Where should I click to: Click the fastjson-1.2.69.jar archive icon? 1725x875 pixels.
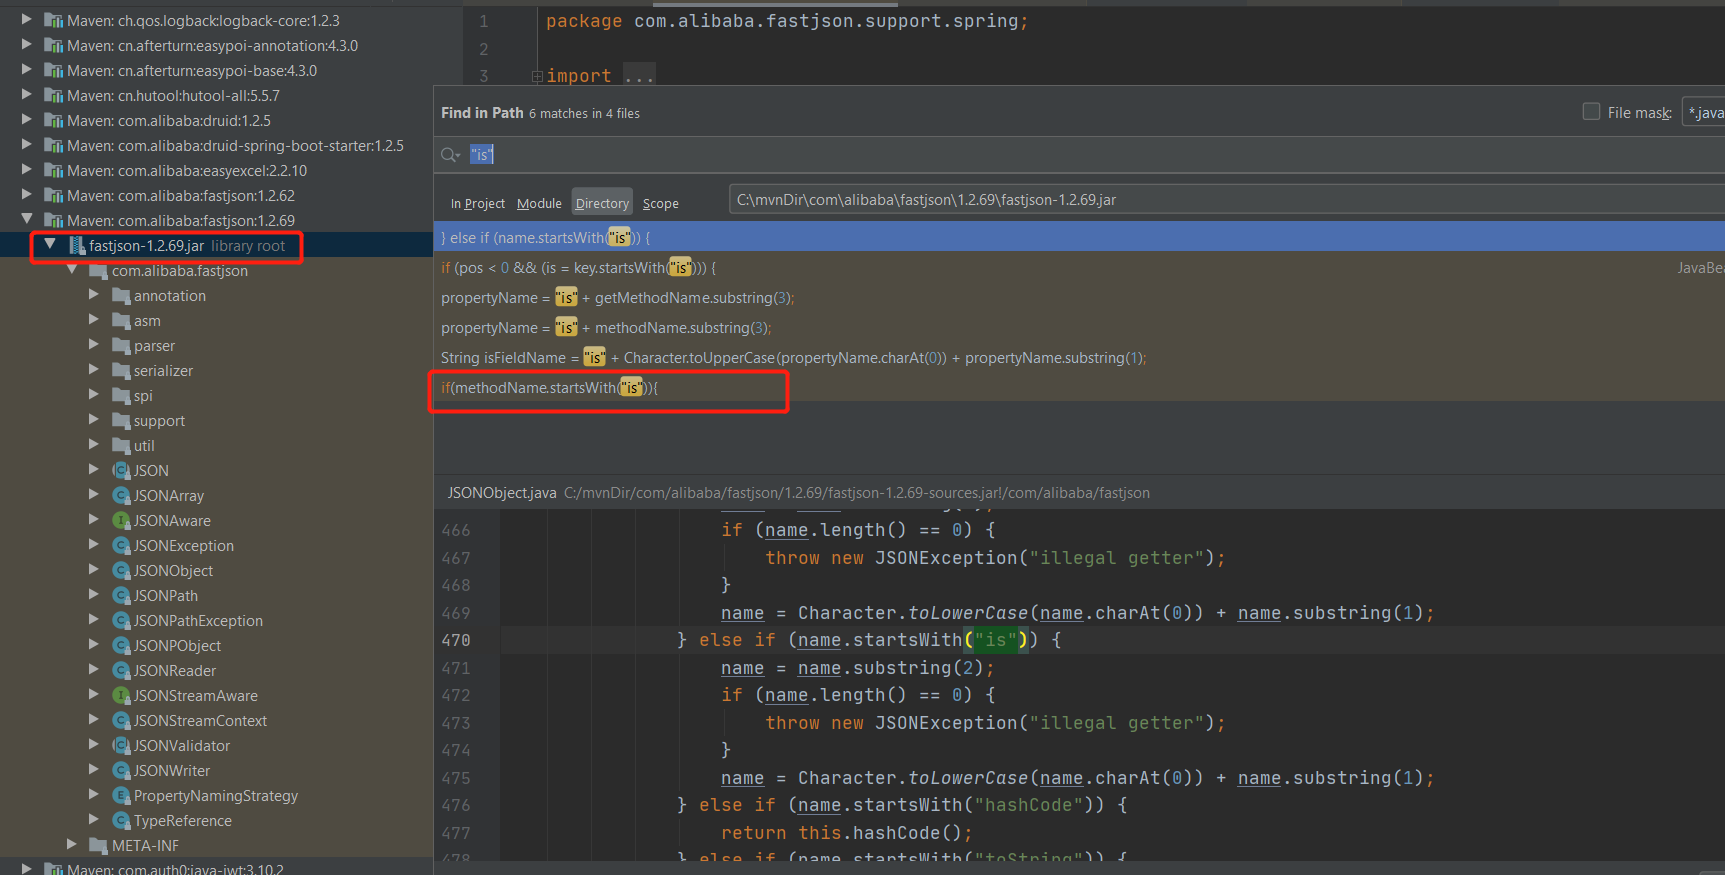77,245
